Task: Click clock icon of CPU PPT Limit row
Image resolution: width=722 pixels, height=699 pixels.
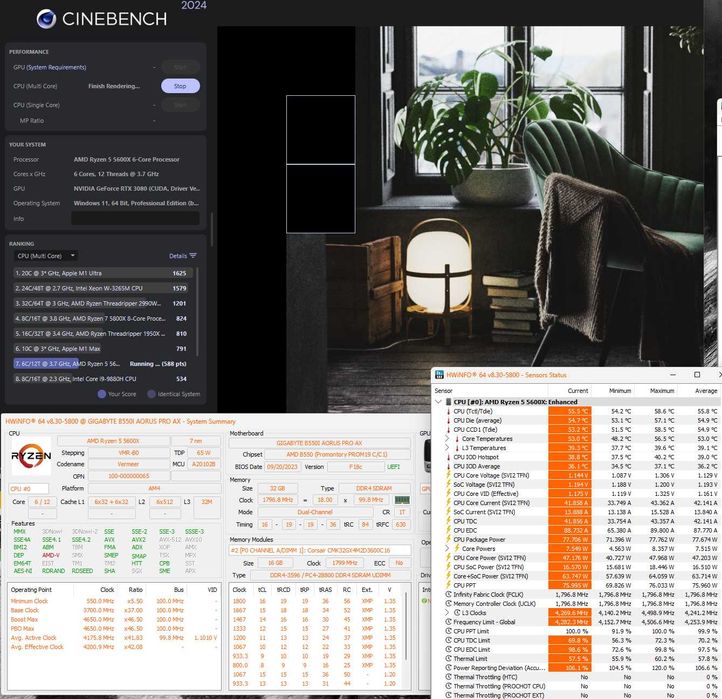Action: click(x=448, y=631)
